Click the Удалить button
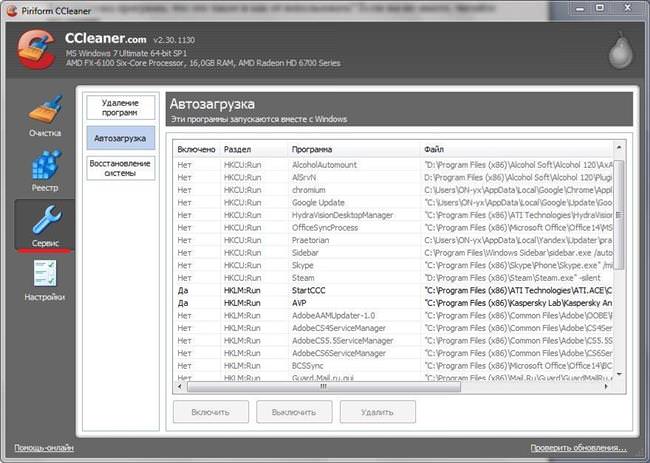 pos(377,412)
